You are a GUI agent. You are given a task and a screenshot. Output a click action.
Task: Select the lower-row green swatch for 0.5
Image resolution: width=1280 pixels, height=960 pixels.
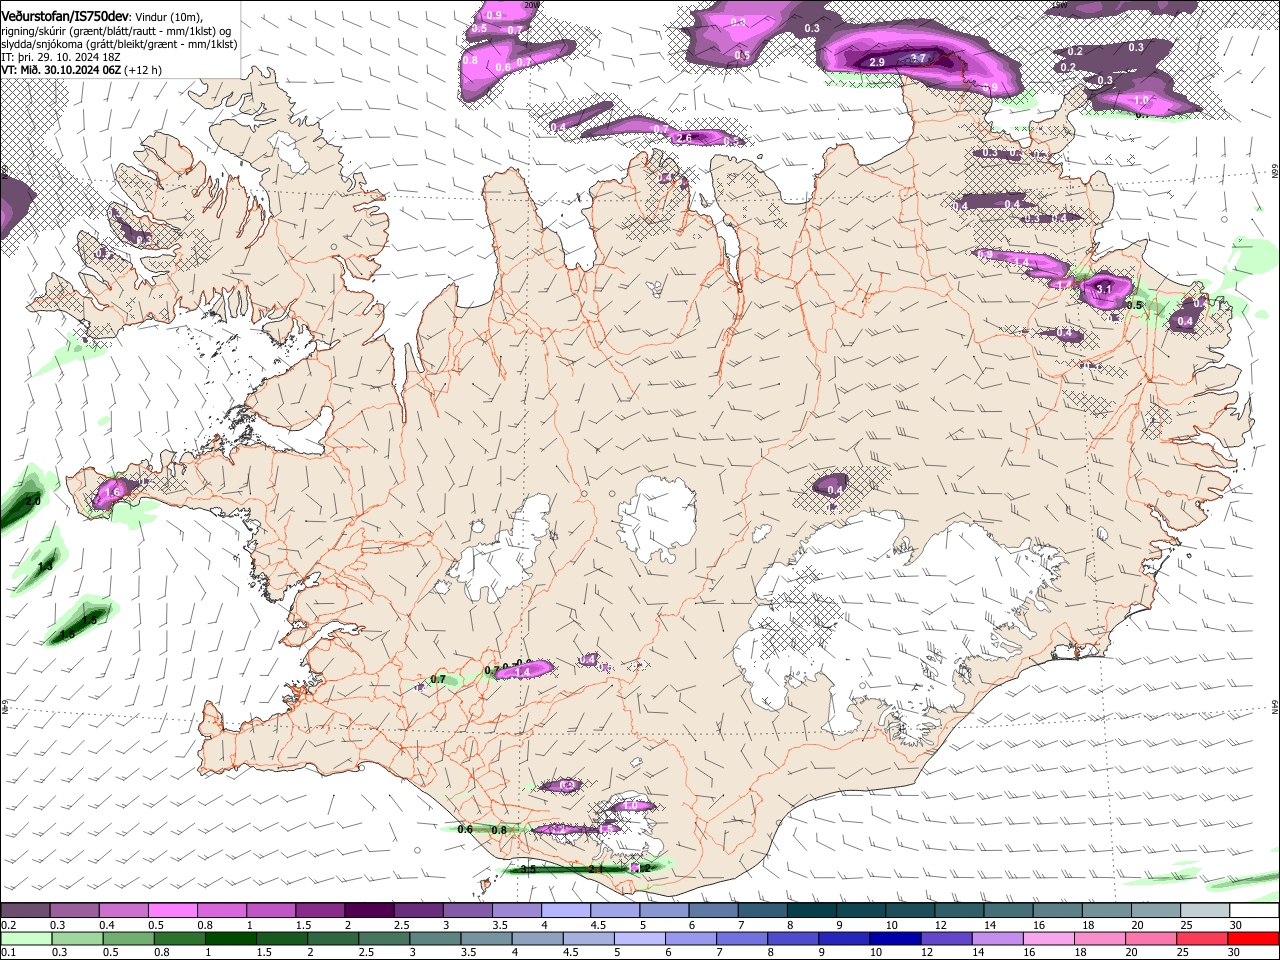pyautogui.click(x=128, y=938)
